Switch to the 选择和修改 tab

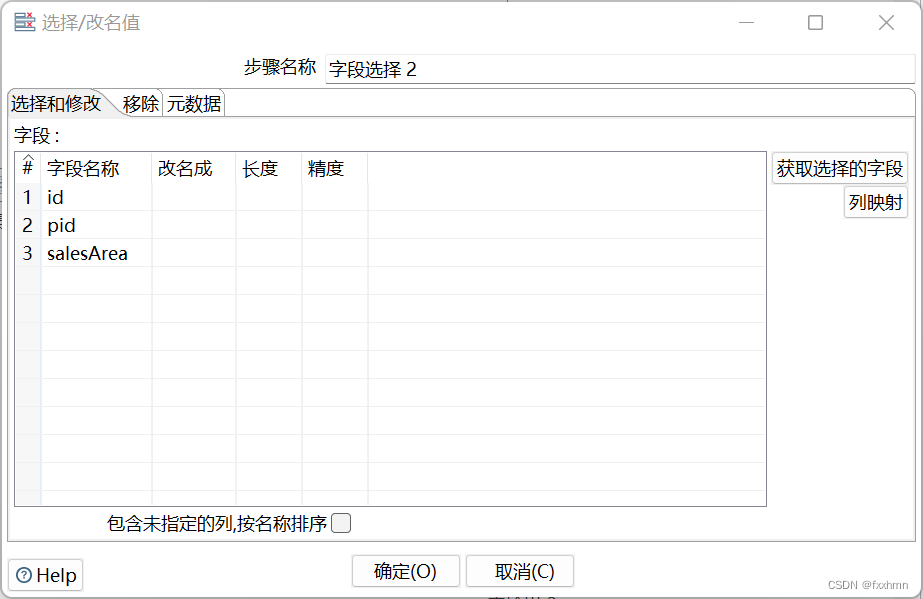pyautogui.click(x=56, y=104)
